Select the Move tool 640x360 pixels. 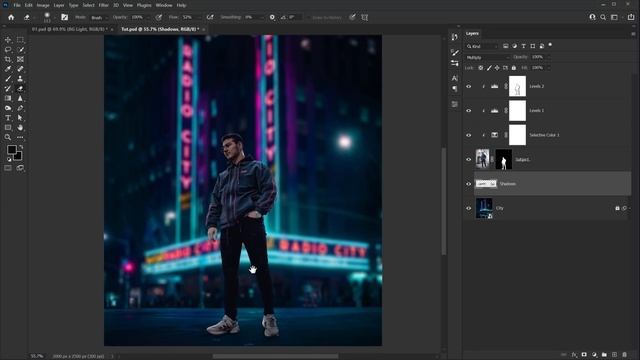(x=8, y=40)
